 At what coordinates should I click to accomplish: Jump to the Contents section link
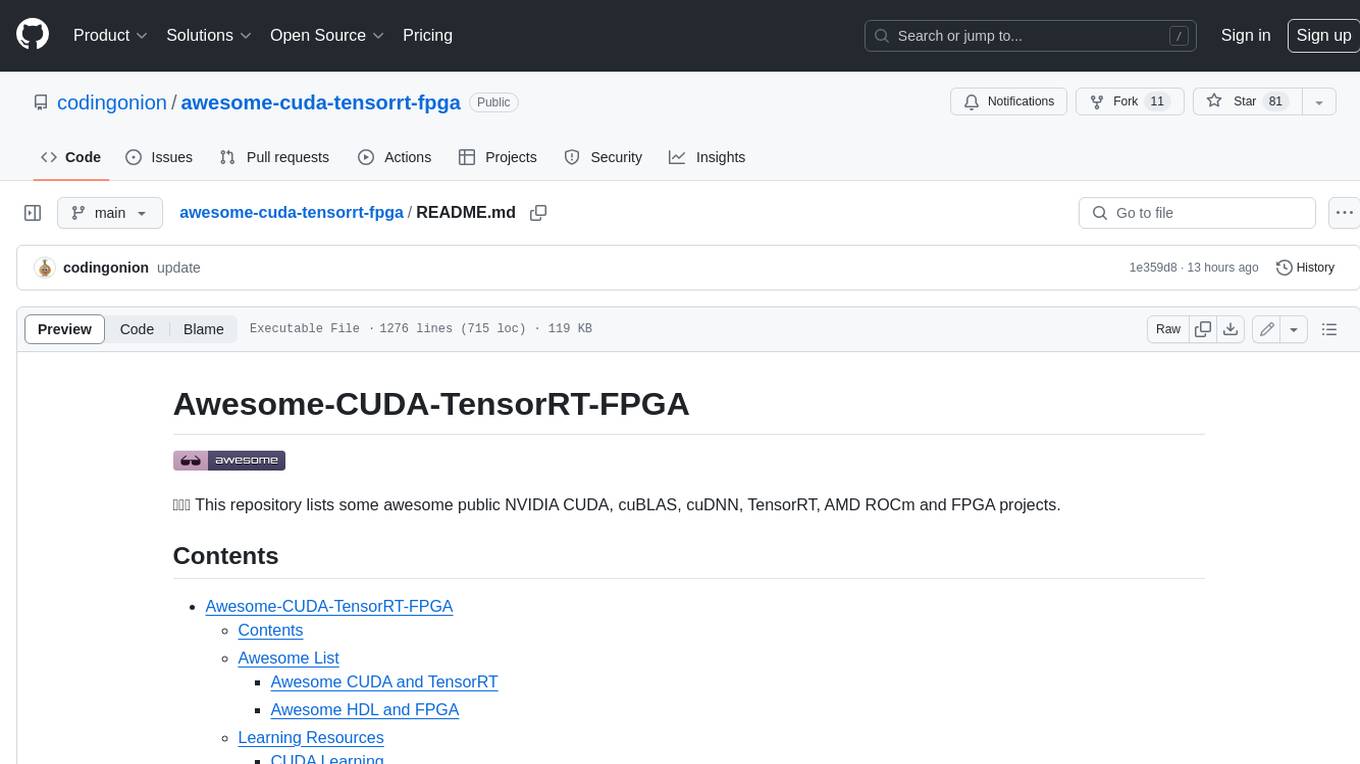270,630
